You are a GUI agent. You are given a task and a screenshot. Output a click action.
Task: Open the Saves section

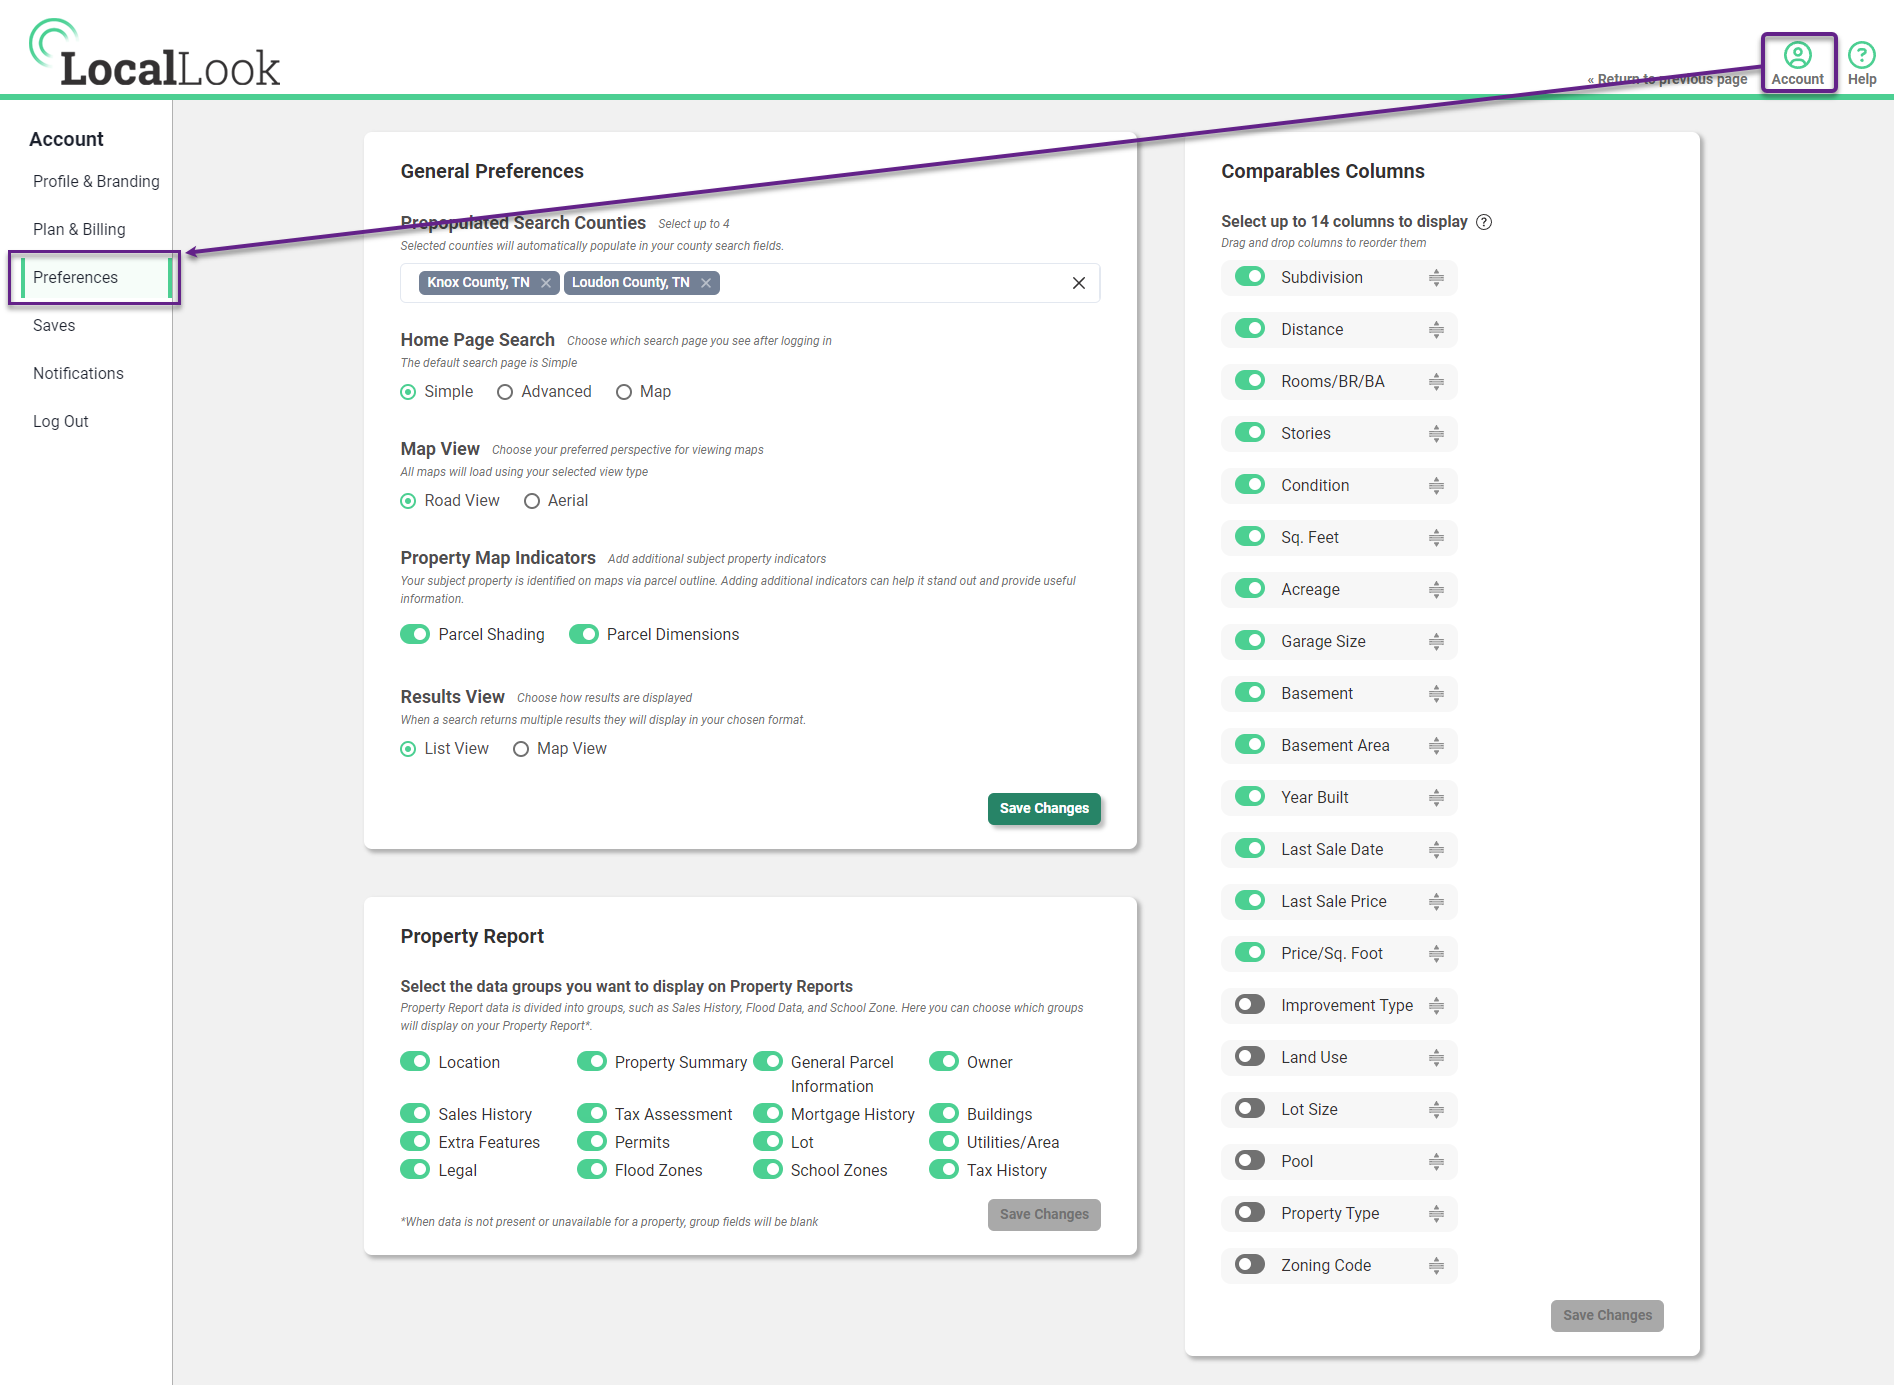click(x=54, y=325)
